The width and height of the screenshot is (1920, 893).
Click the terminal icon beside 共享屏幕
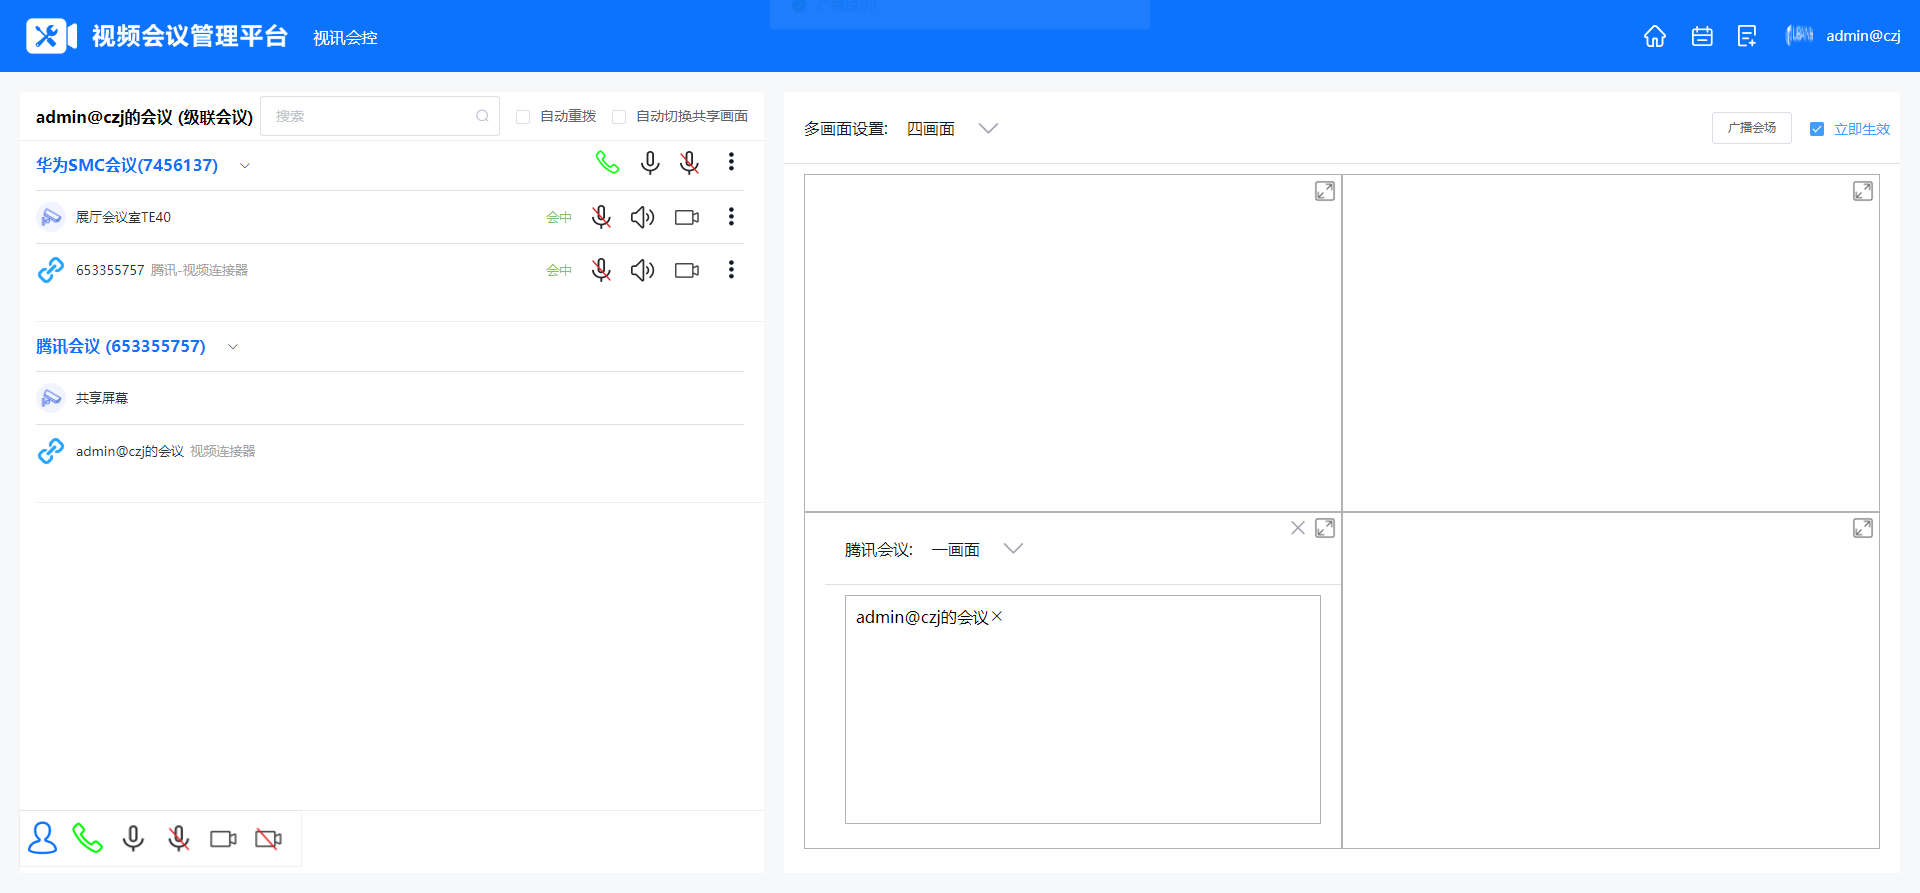point(51,398)
